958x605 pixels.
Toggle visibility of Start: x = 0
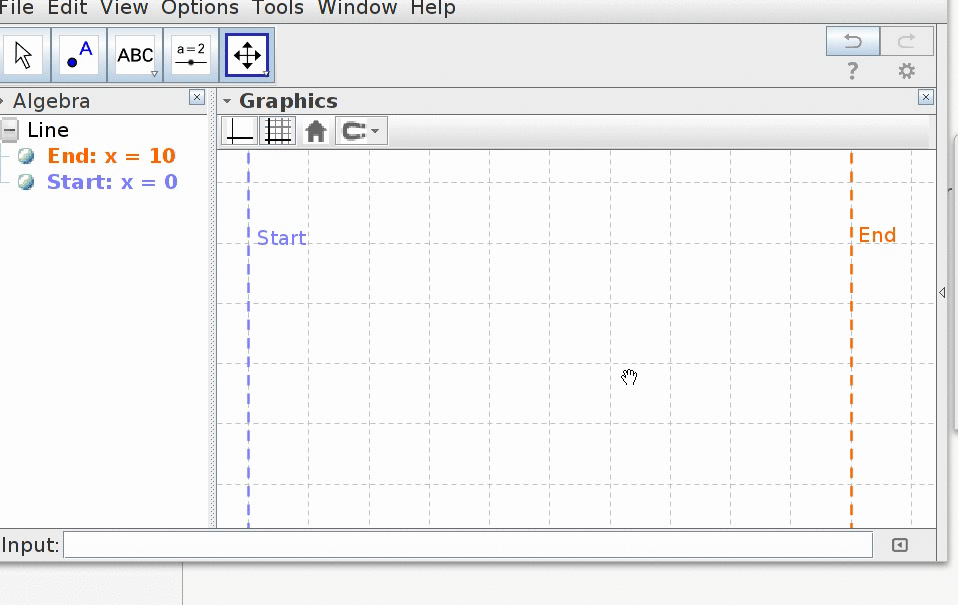[x=26, y=182]
